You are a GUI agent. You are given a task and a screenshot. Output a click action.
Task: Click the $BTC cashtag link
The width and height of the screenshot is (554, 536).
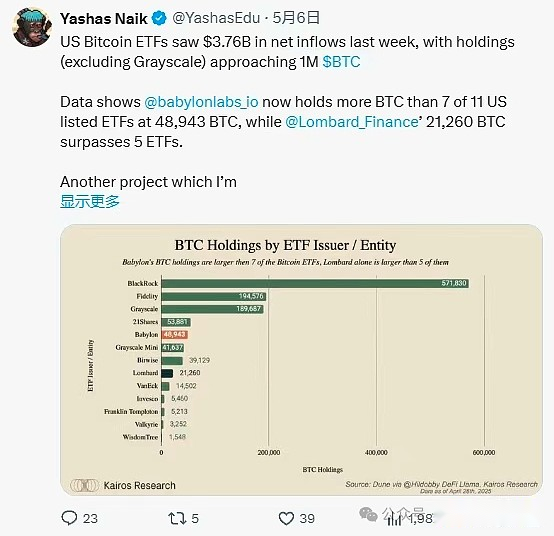pyautogui.click(x=341, y=62)
